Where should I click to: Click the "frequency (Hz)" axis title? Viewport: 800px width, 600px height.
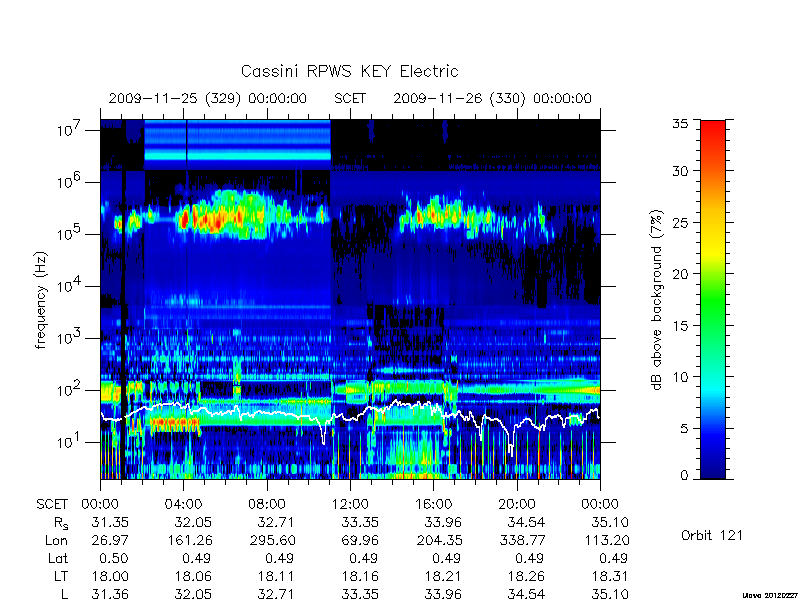(x=42, y=300)
